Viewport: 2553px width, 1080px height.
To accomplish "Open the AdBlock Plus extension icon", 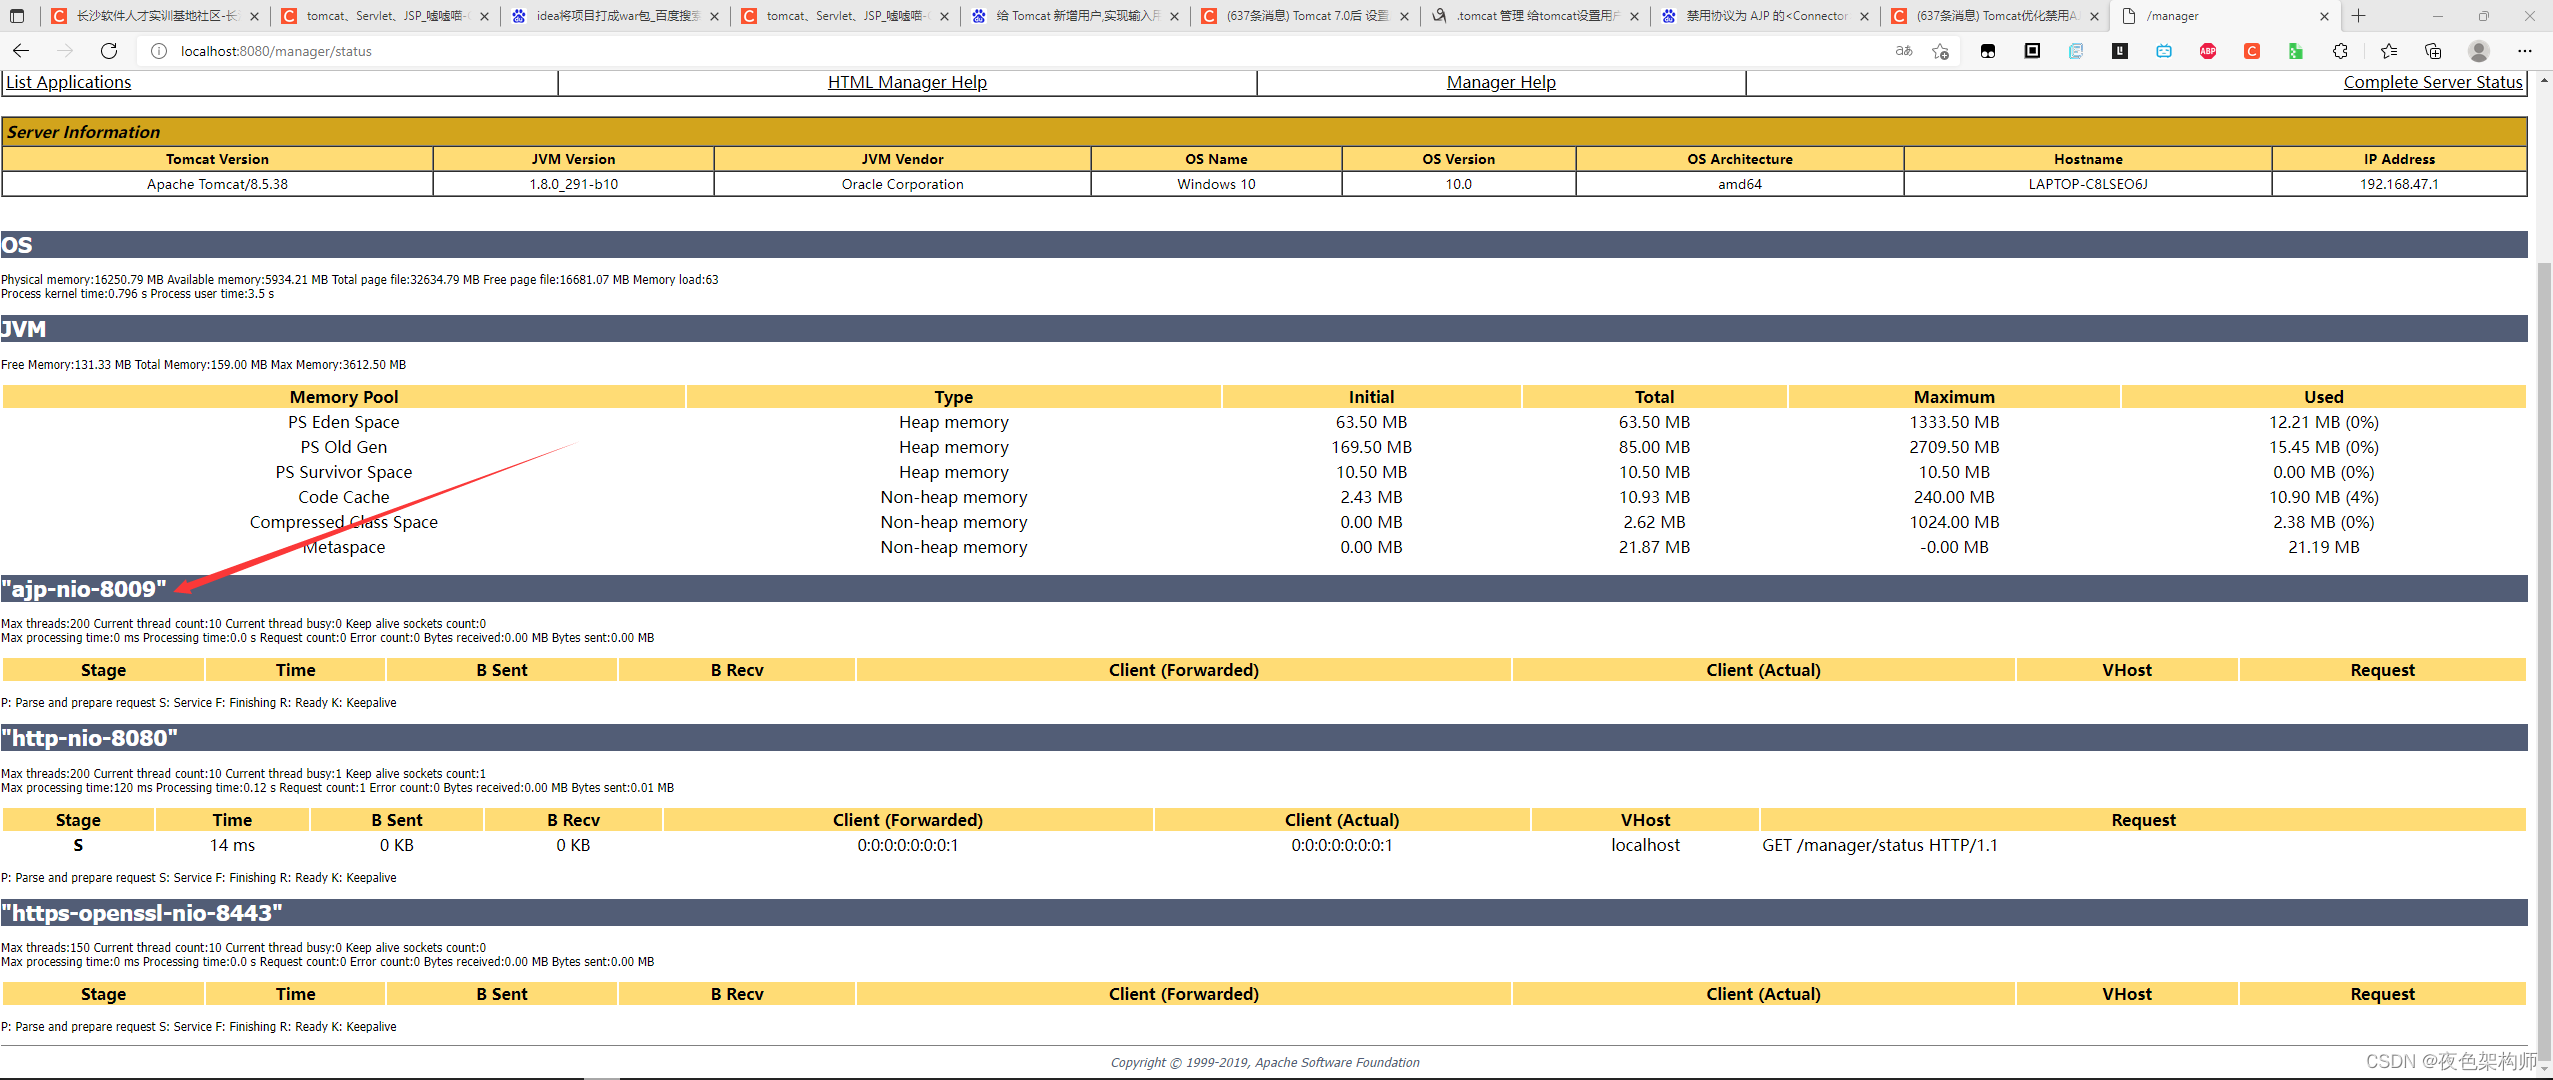I will point(2208,51).
